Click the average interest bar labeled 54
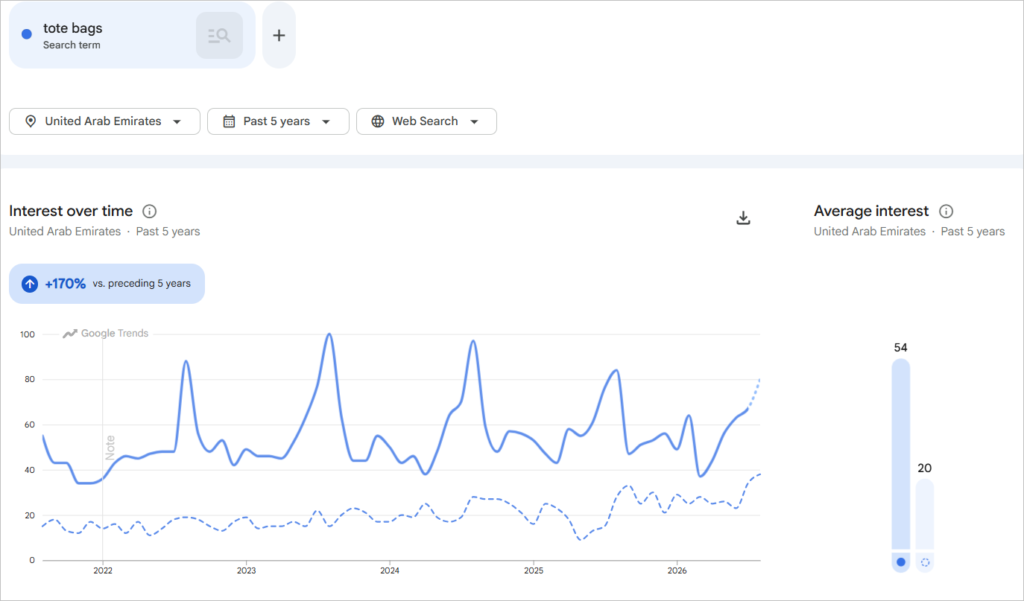 [x=901, y=454]
